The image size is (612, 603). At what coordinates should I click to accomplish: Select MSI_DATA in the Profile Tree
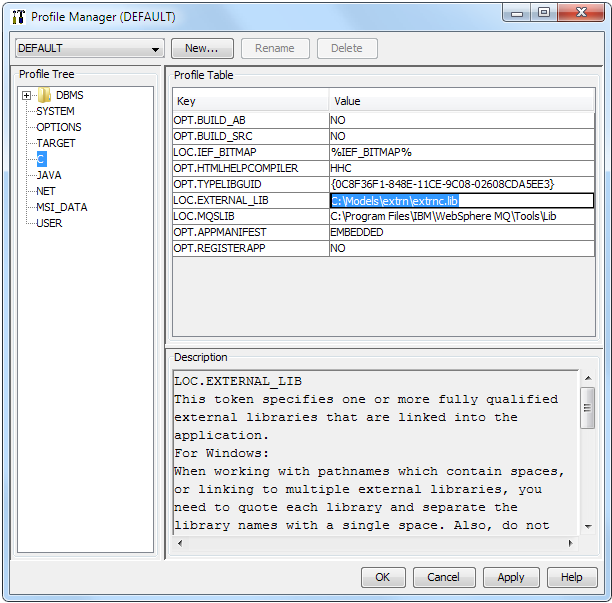tap(62, 207)
